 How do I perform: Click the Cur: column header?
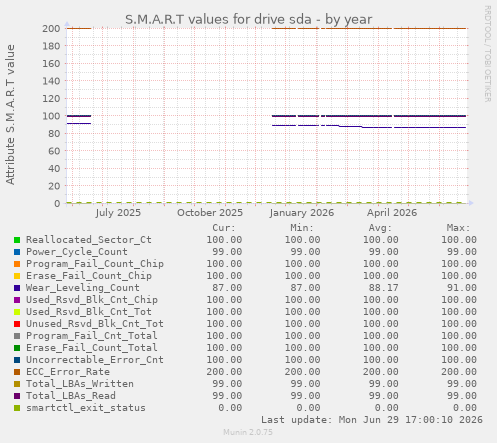224,228
